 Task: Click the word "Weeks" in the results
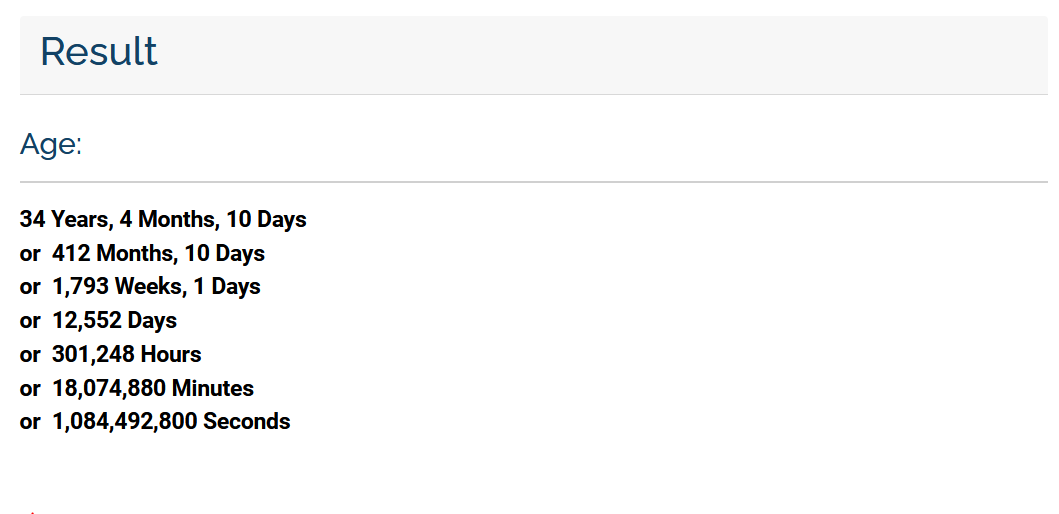(x=148, y=286)
